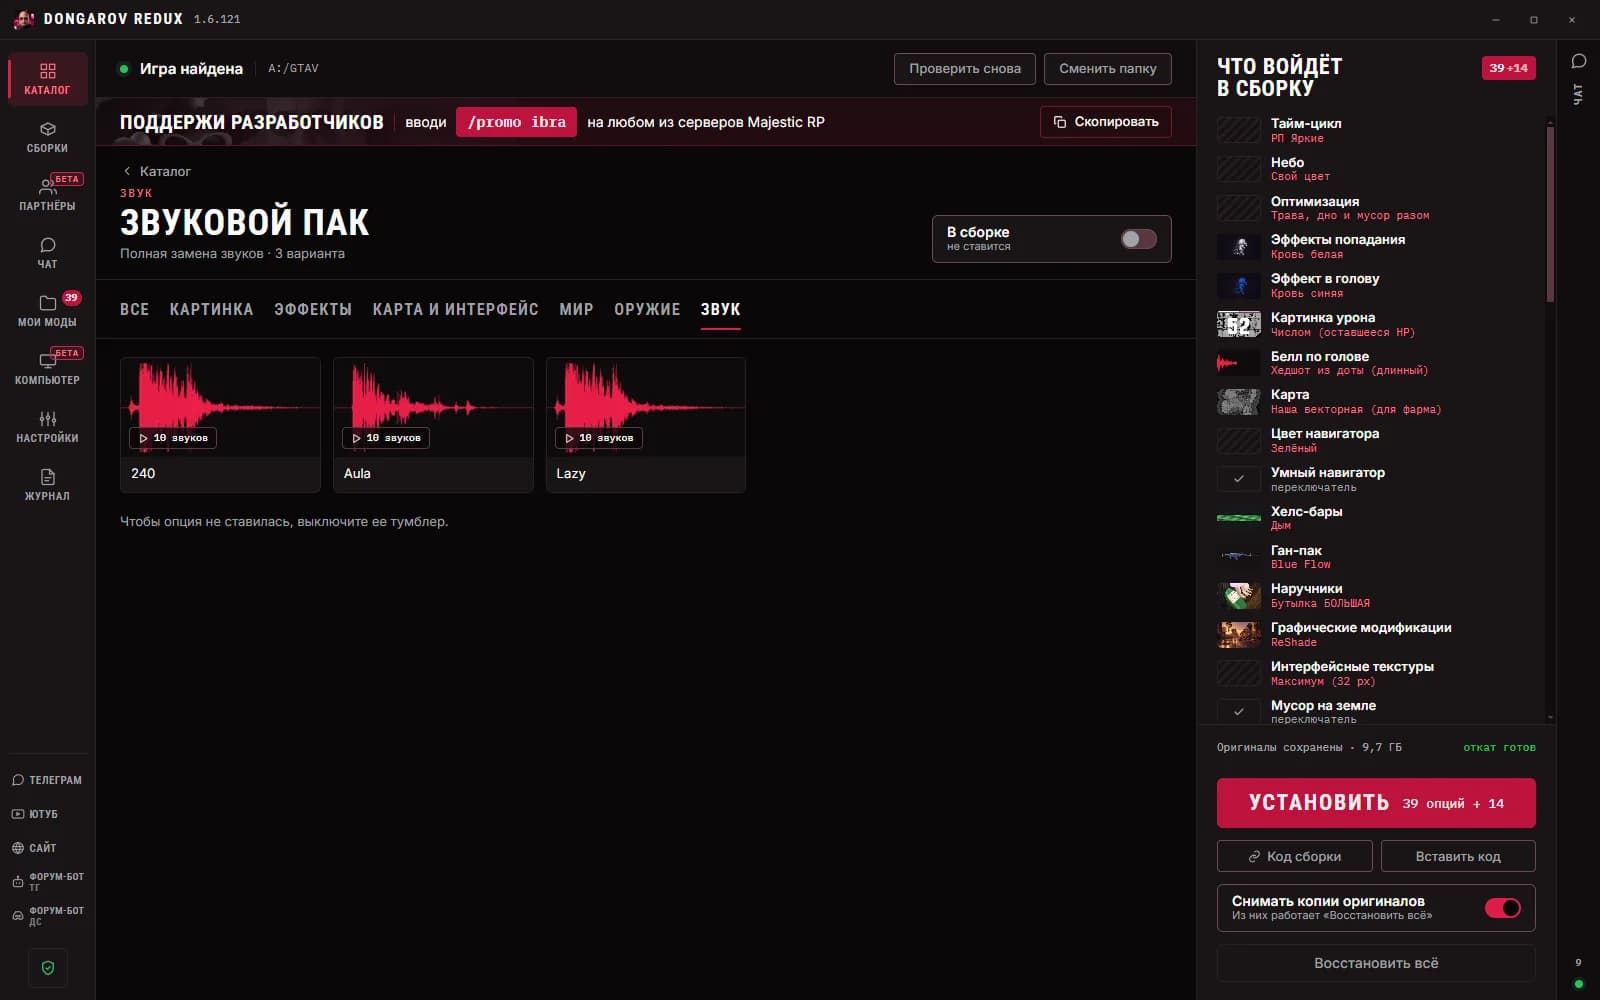The height and width of the screenshot is (1000, 1600).
Task: Disable Снимать копии оригиналов toggle
Action: [1502, 908]
